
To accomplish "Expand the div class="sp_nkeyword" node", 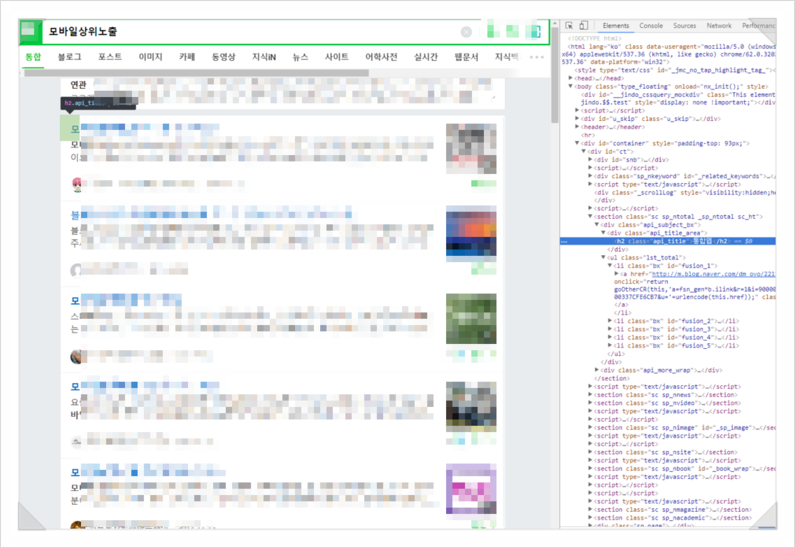I will click(590, 176).
